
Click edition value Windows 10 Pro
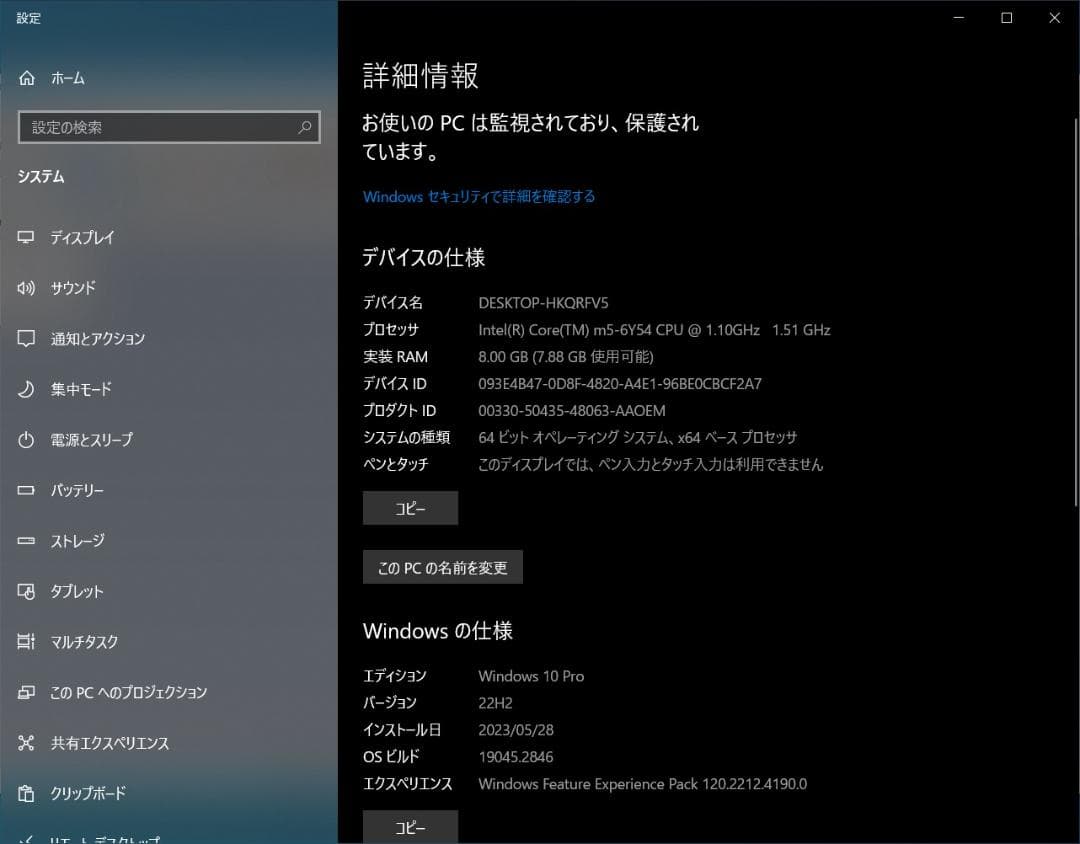pos(531,676)
